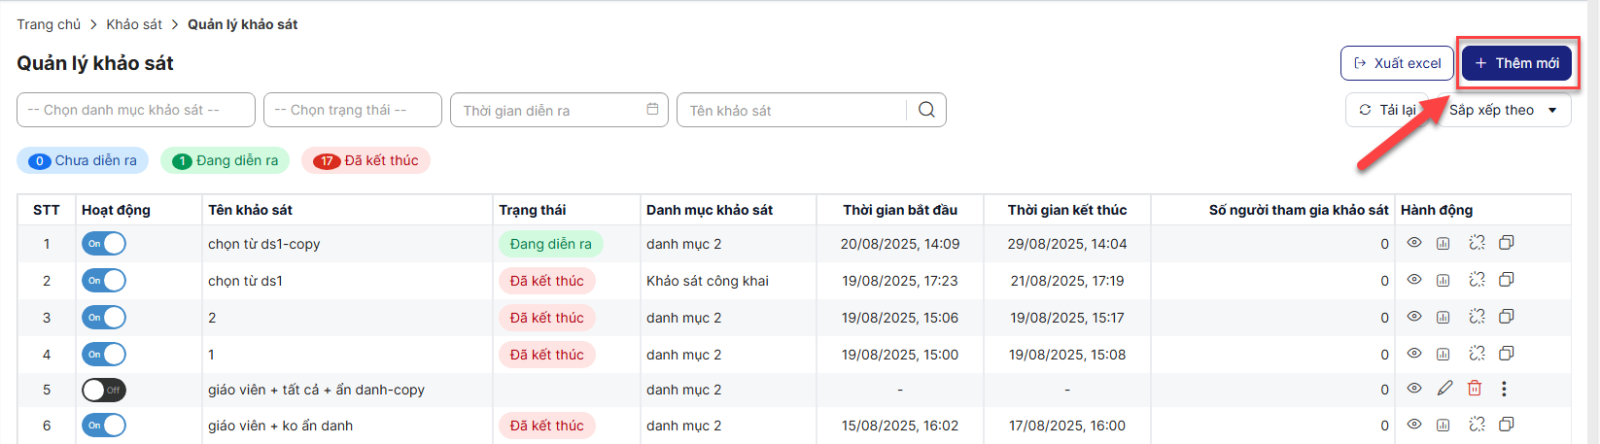Enable the activity toggle in row 5
Image resolution: width=1600 pixels, height=444 pixels.
(x=104, y=390)
